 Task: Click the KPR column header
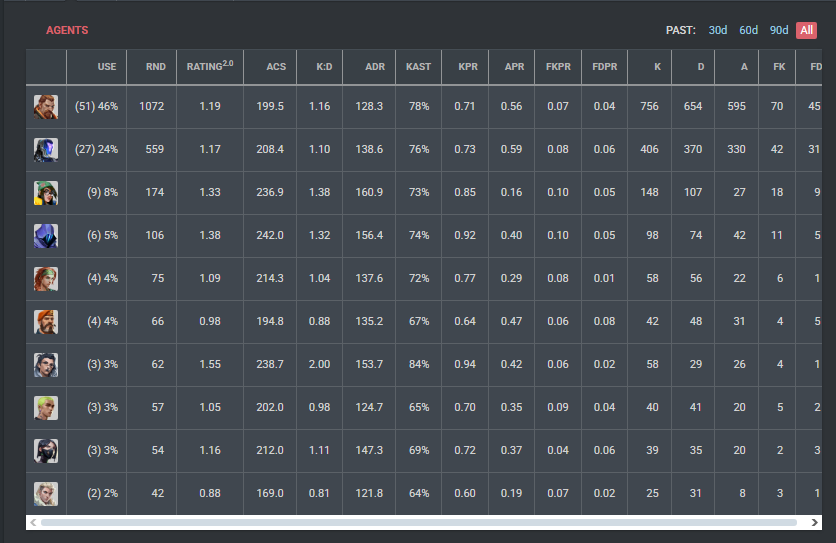pyautogui.click(x=465, y=67)
